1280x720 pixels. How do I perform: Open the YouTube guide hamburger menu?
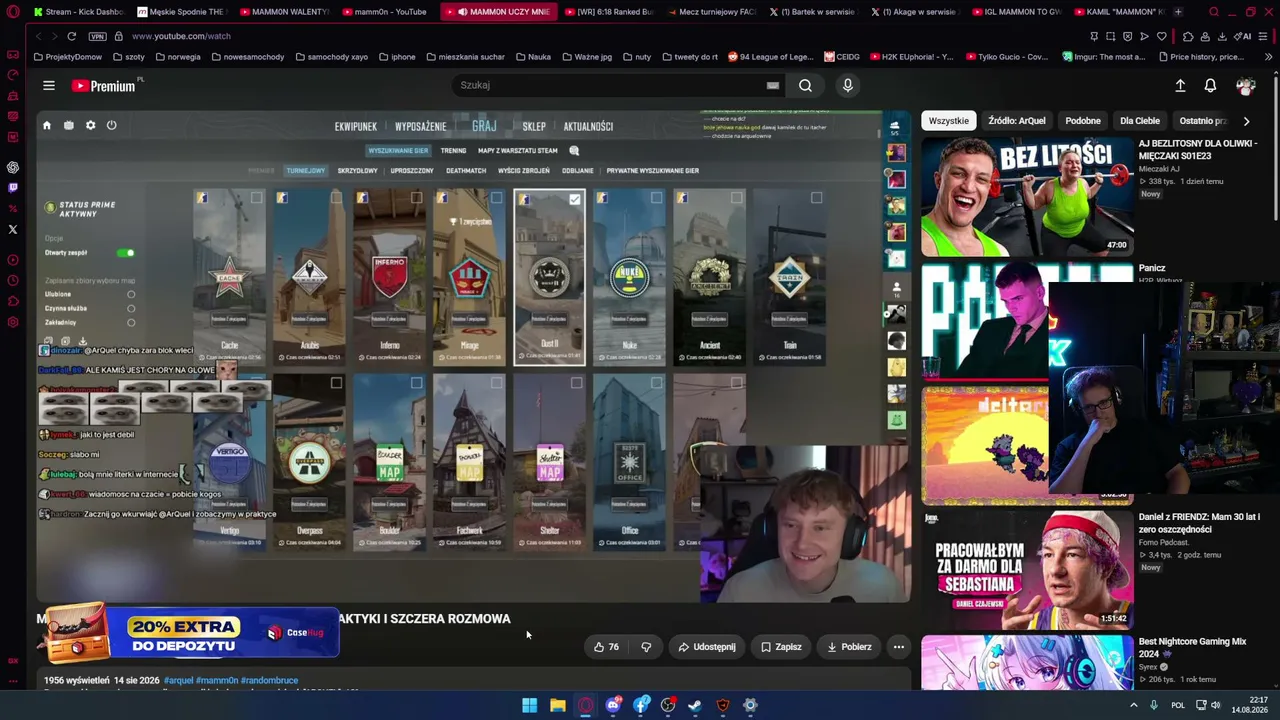(x=48, y=86)
